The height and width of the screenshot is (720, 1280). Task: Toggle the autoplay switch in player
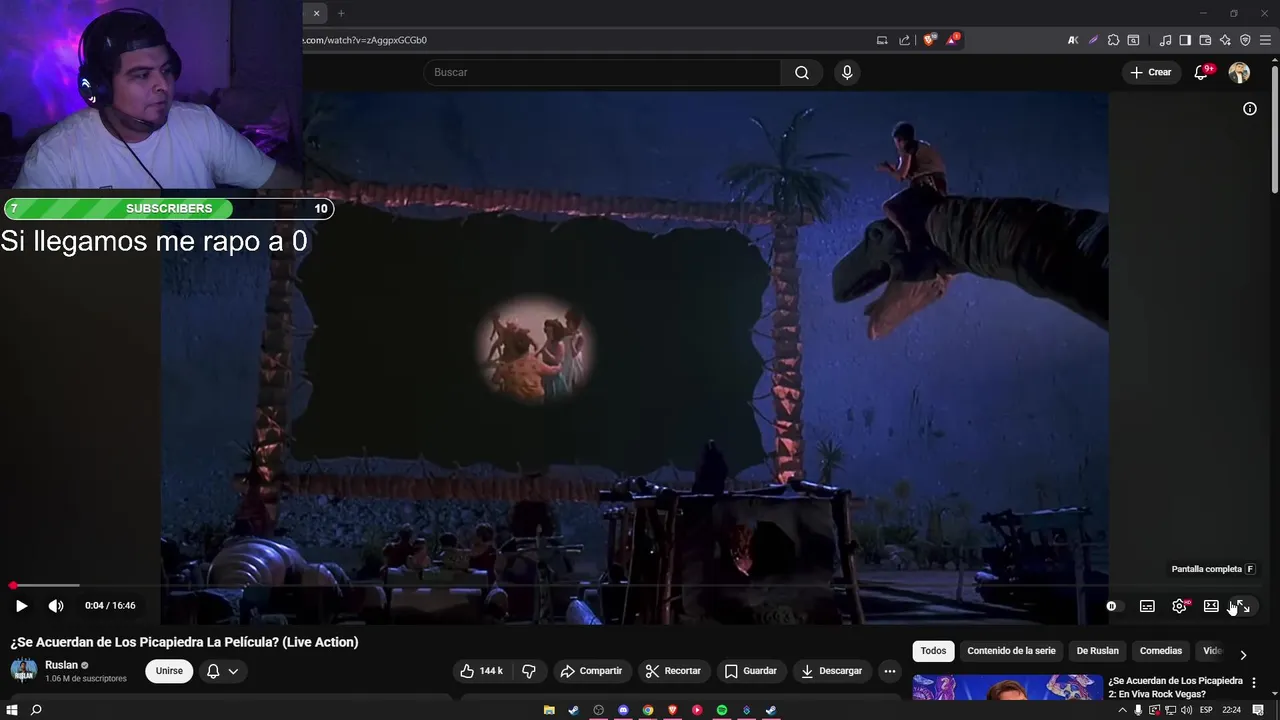click(x=1114, y=606)
